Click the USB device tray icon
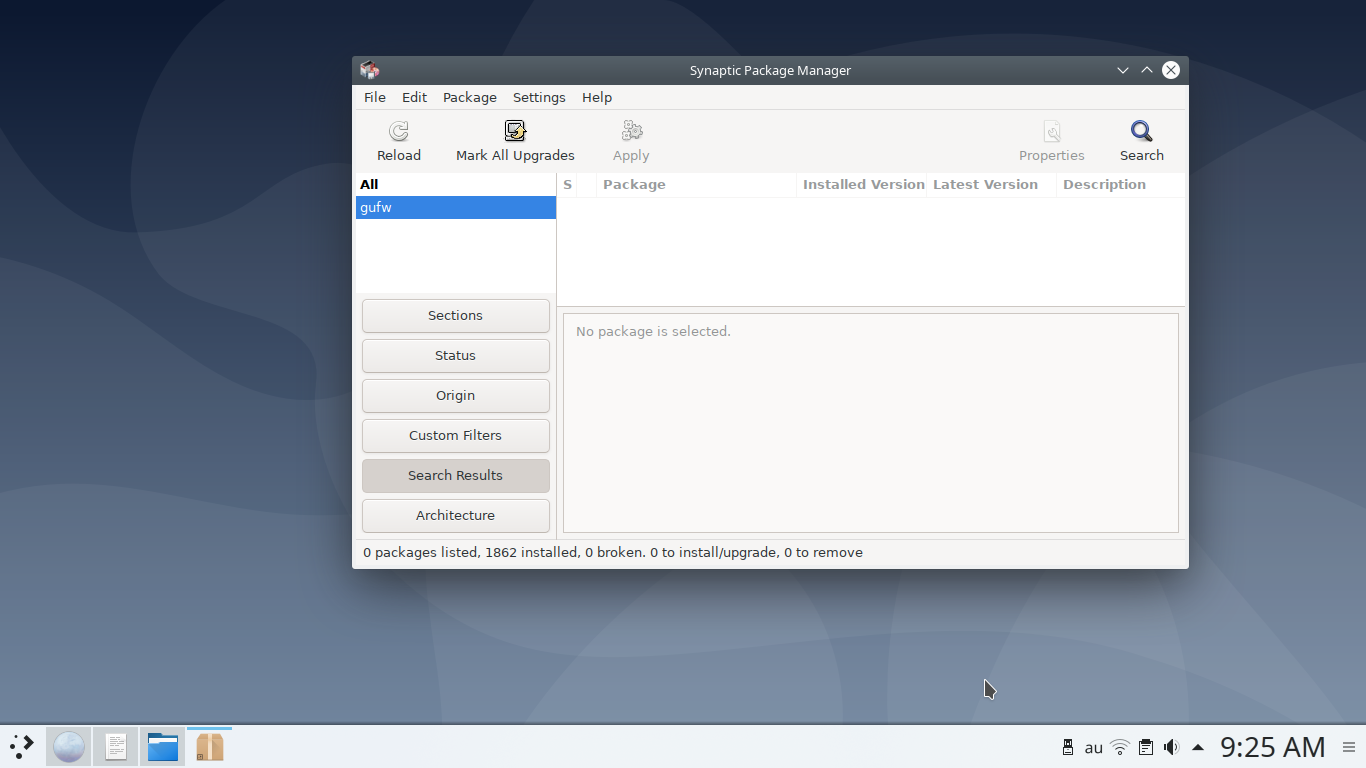 point(1068,747)
